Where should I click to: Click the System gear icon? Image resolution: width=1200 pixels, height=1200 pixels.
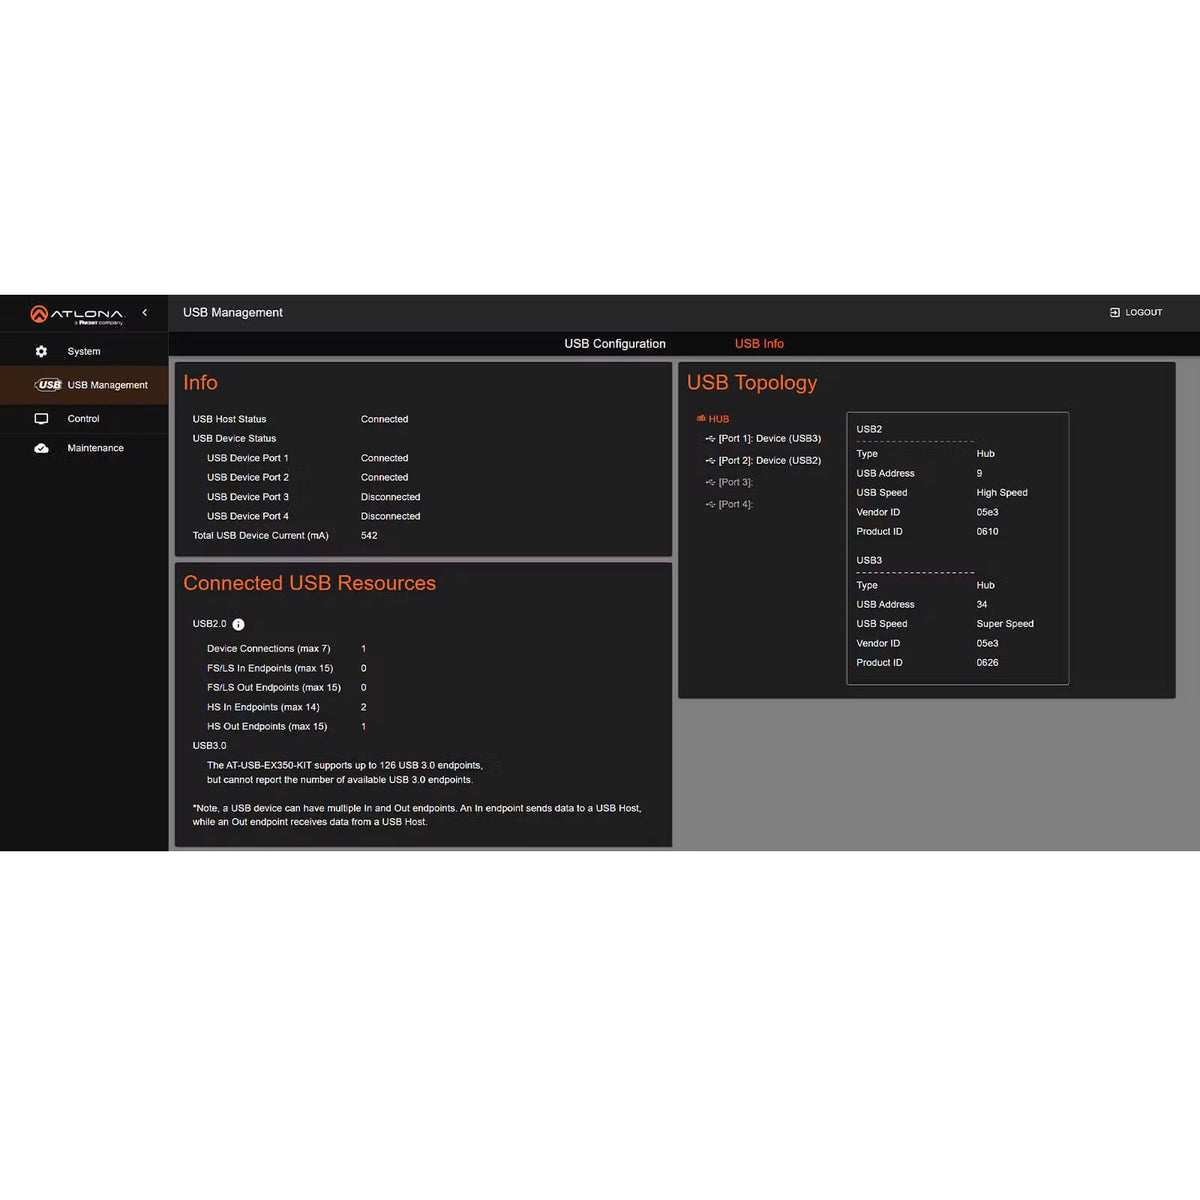click(x=41, y=351)
